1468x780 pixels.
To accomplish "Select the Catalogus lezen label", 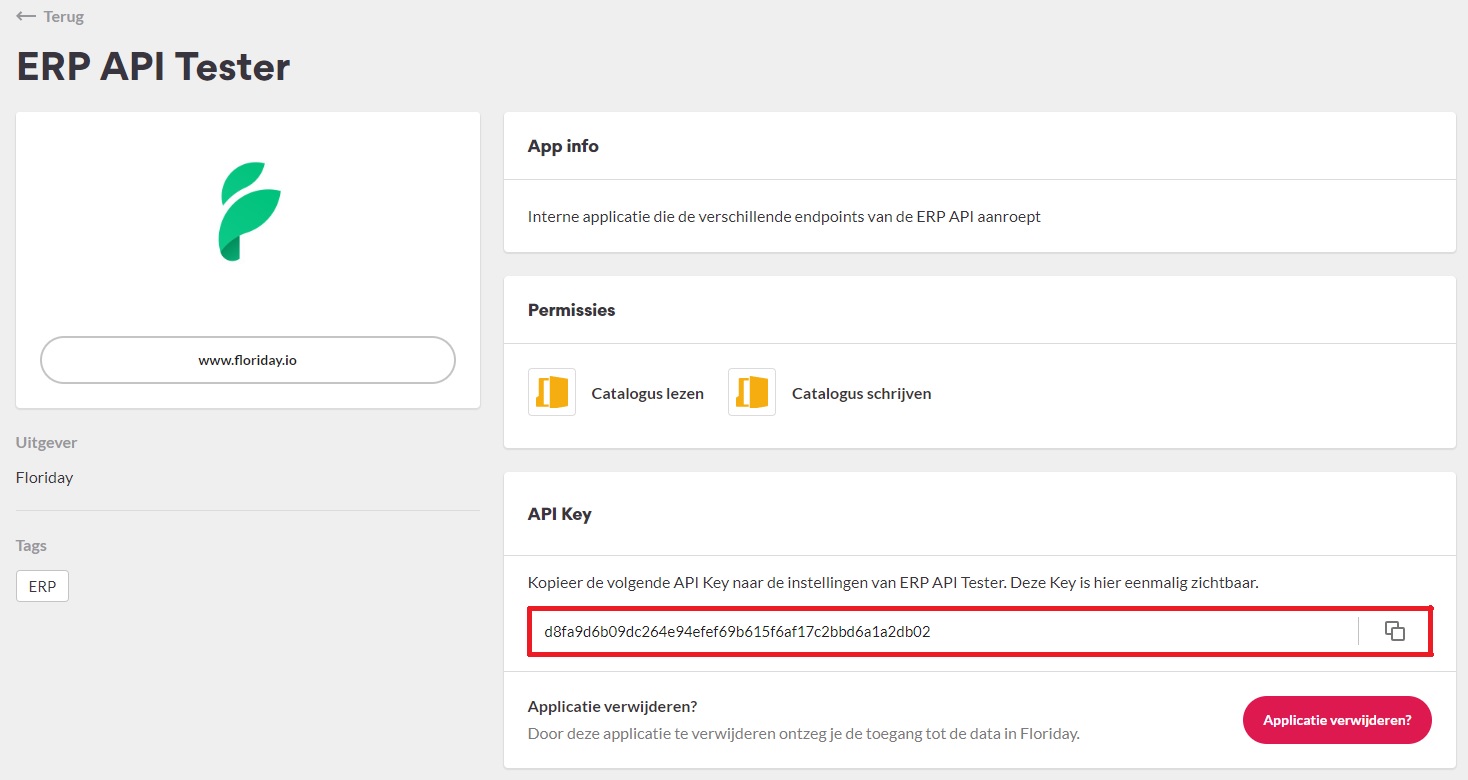I will (x=648, y=393).
